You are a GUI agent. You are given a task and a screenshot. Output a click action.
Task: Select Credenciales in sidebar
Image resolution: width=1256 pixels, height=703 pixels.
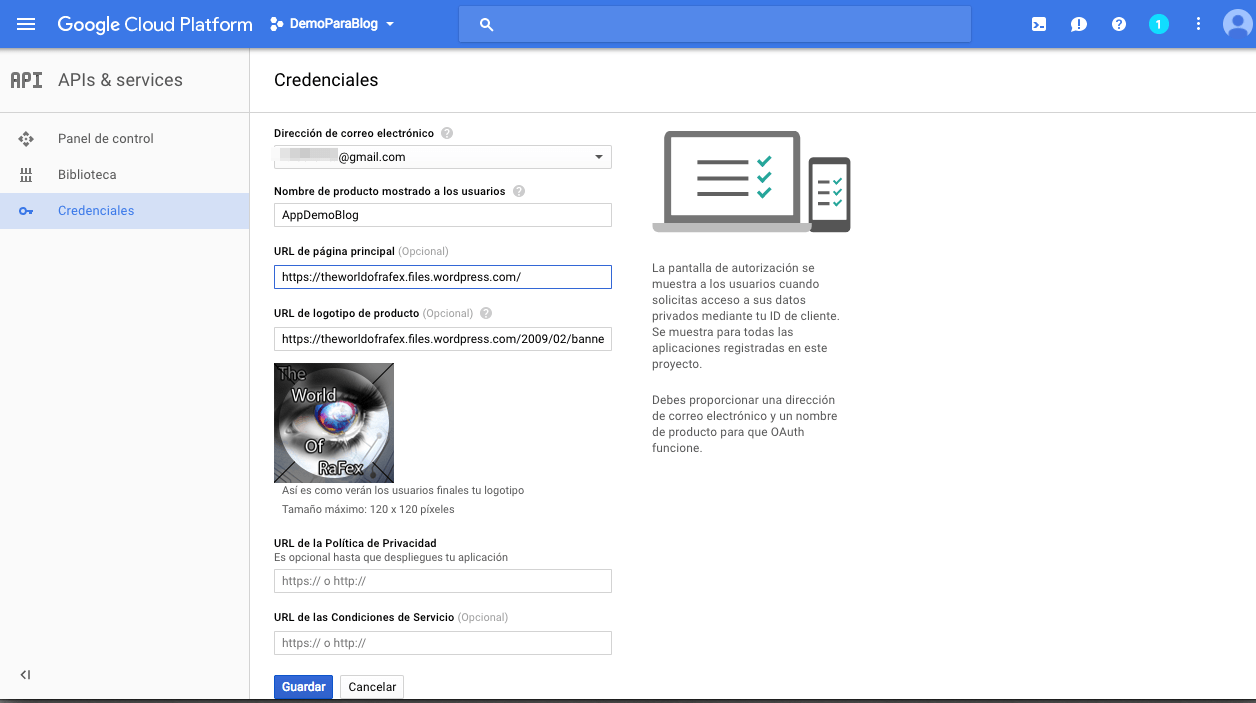[x=96, y=211]
